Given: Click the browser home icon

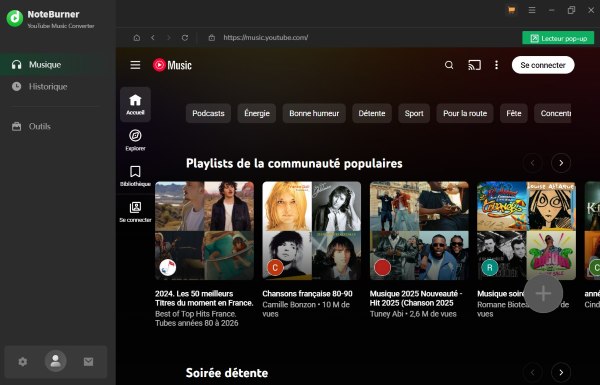Looking at the screenshot, I should 137,38.
